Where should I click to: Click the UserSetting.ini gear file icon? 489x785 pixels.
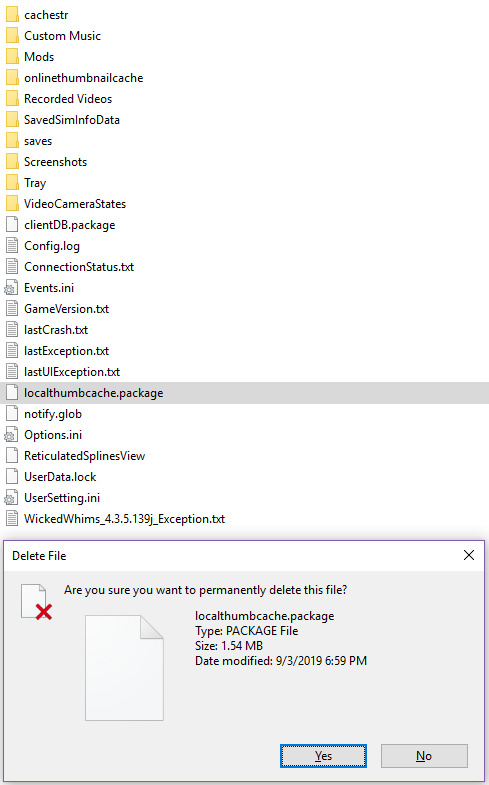click(11, 498)
